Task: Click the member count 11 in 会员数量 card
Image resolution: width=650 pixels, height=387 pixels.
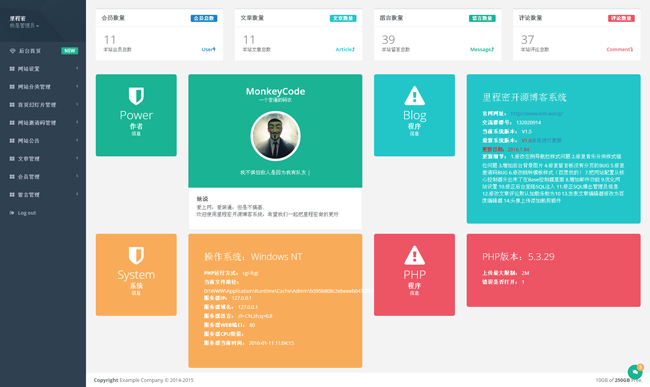Action: click(109, 40)
